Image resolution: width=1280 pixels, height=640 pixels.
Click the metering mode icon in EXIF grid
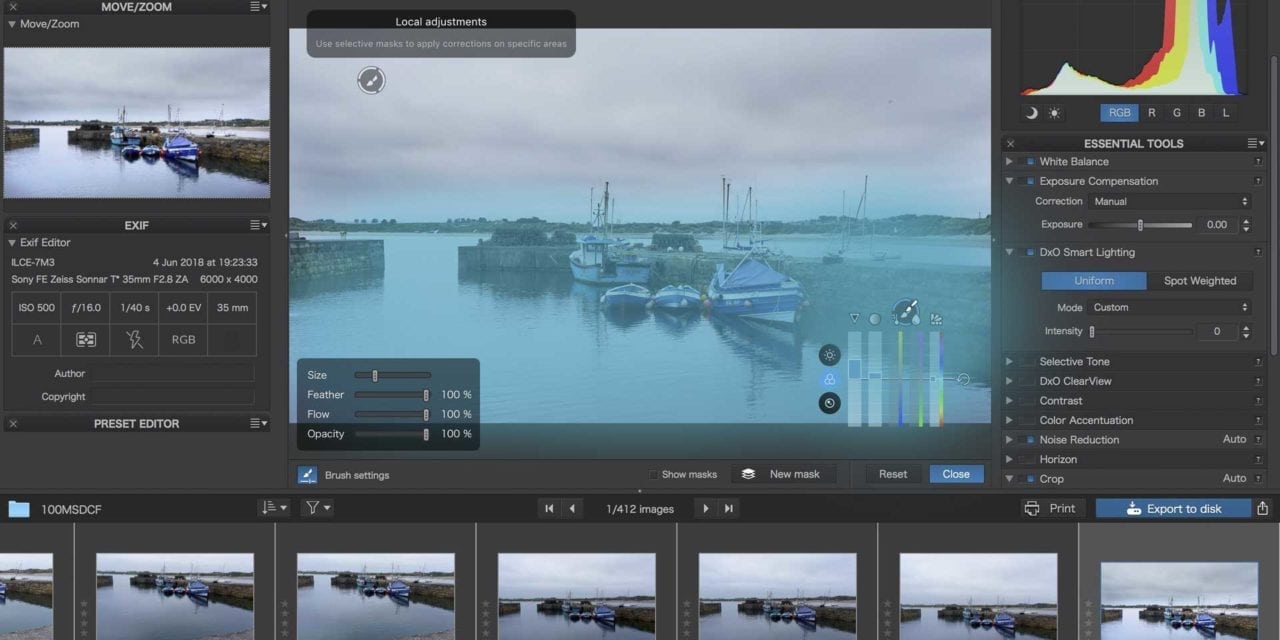[x=86, y=340]
